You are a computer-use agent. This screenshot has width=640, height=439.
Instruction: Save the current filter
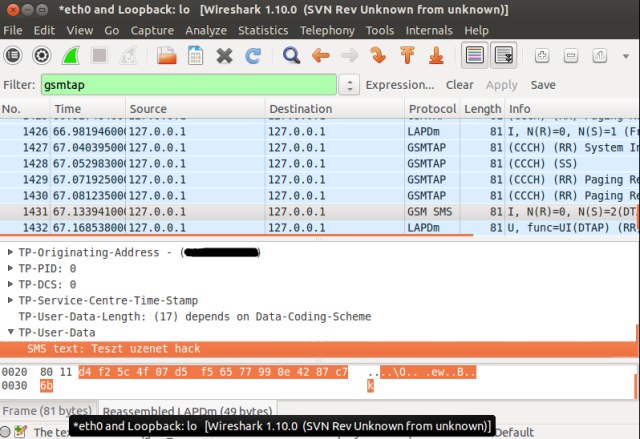pos(543,85)
